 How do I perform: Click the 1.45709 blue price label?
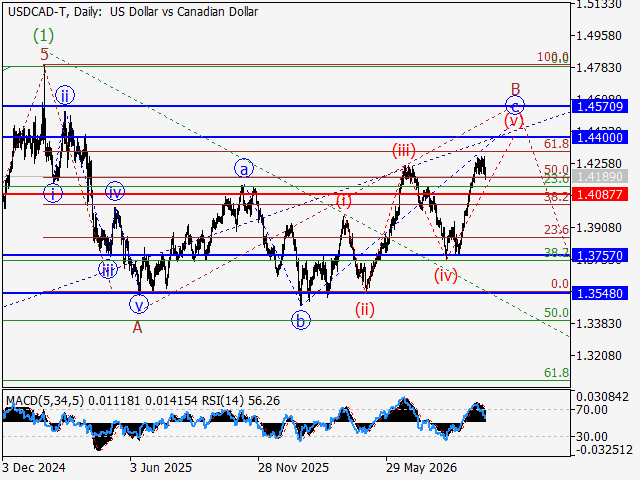[x=600, y=107]
